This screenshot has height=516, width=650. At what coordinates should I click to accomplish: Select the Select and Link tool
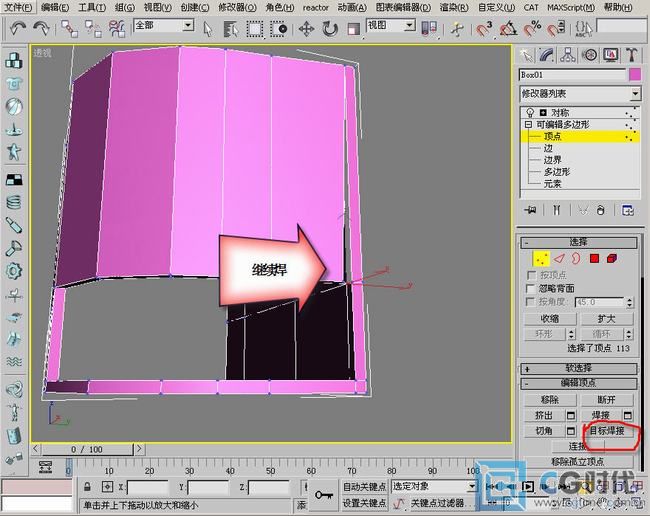(69, 29)
